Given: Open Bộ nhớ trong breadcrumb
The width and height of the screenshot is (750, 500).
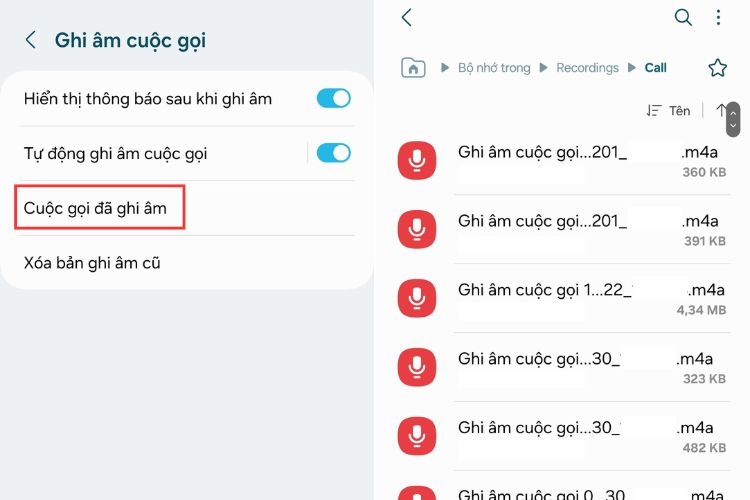Looking at the screenshot, I should (x=494, y=68).
